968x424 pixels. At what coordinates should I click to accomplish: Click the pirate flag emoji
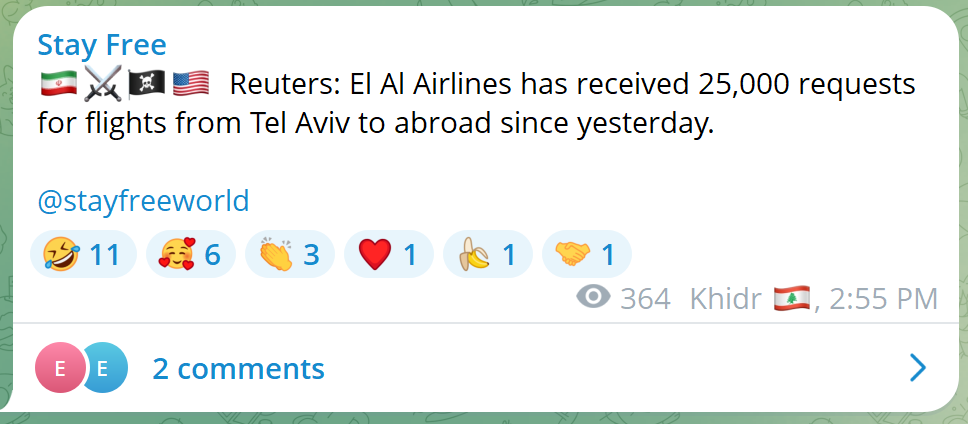146,84
